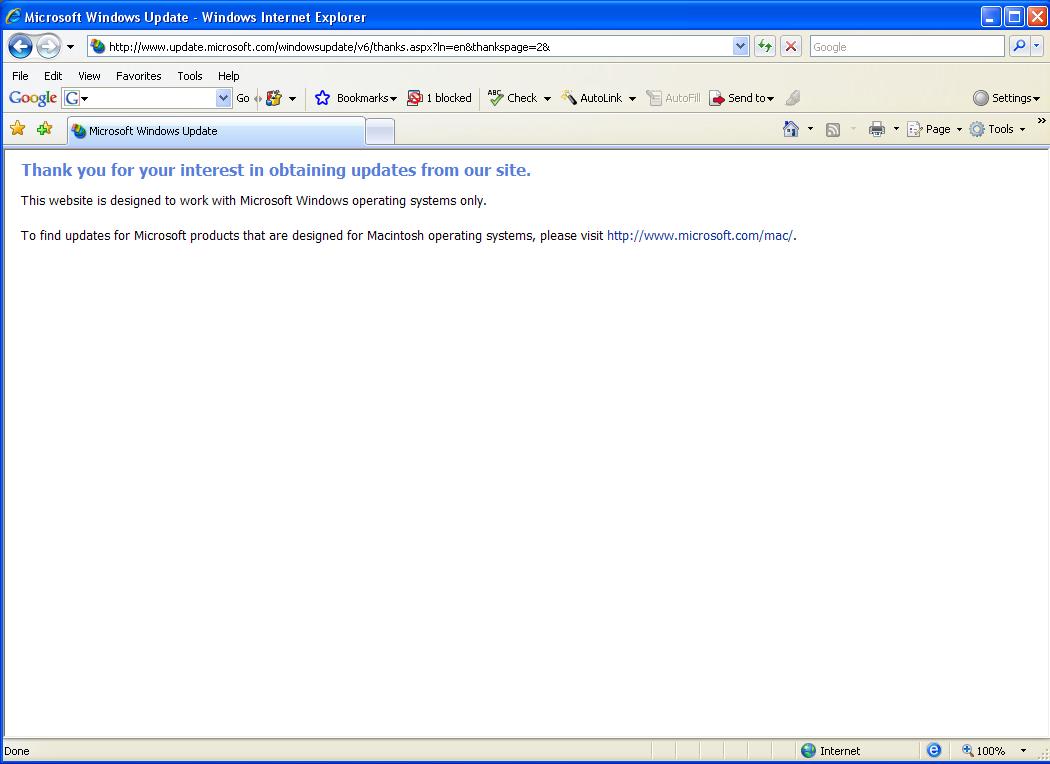The width and height of the screenshot is (1050, 764).
Task: Click Add to Favorites star-plus icon
Action: [x=44, y=129]
